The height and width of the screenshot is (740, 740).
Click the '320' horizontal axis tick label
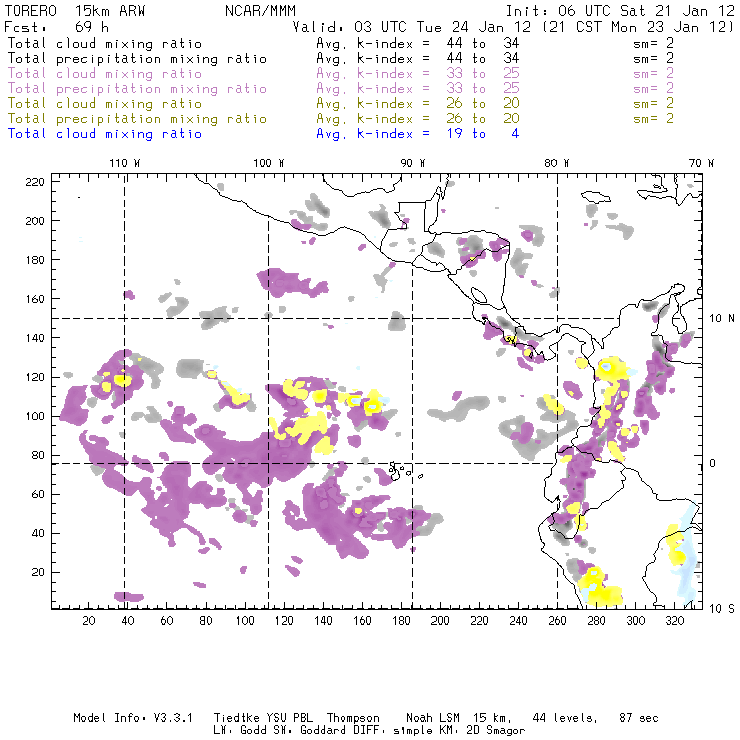coord(675,621)
